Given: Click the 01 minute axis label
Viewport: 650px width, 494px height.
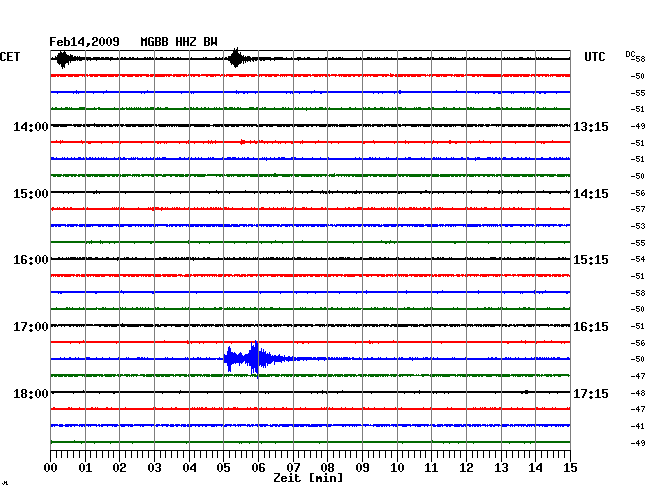Looking at the screenshot, I should [85, 467].
